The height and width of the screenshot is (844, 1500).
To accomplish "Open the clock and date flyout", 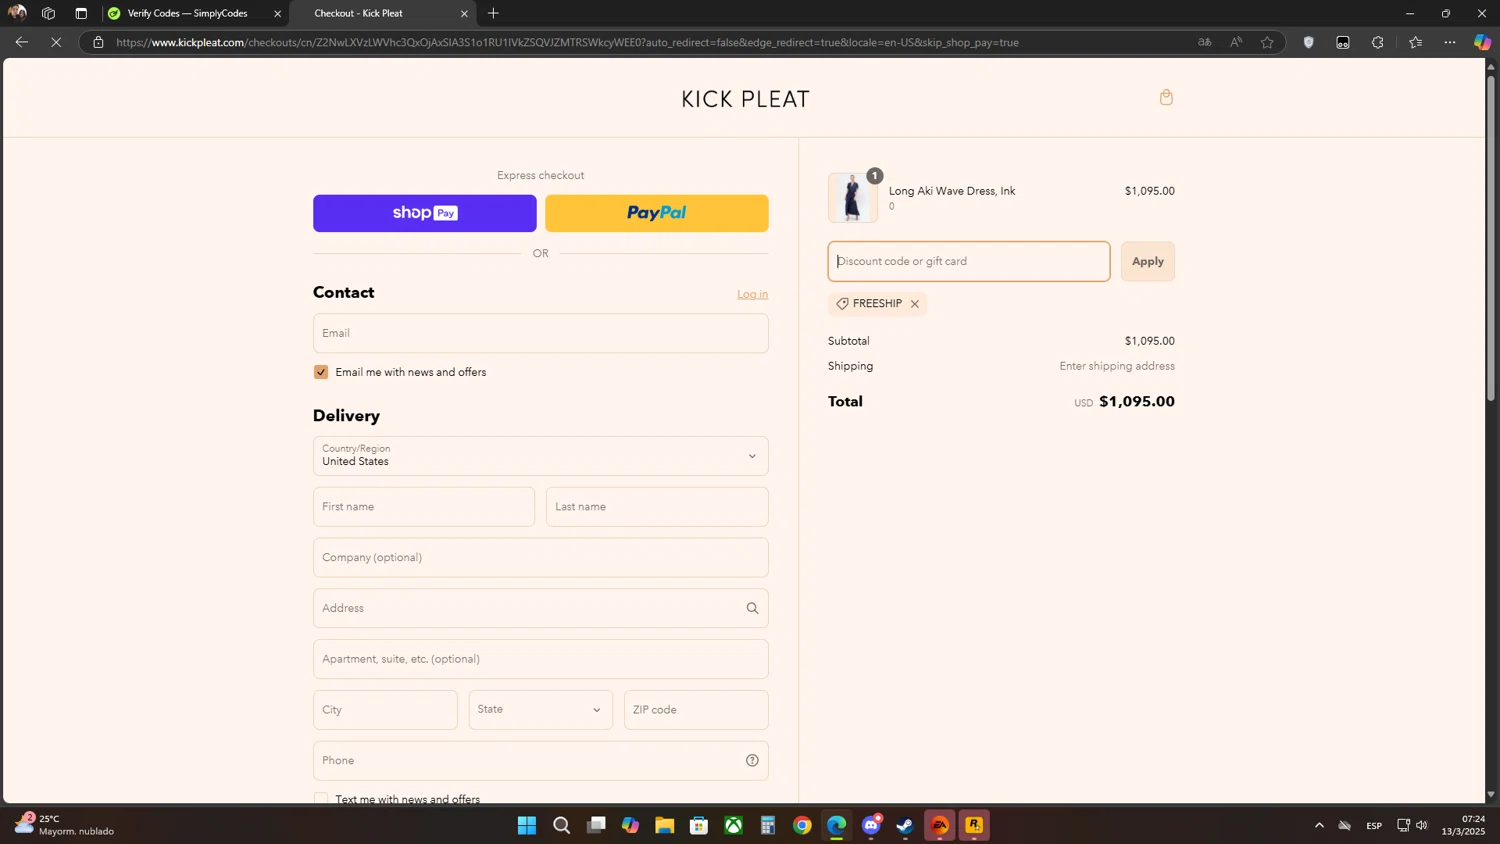I will point(1464,825).
